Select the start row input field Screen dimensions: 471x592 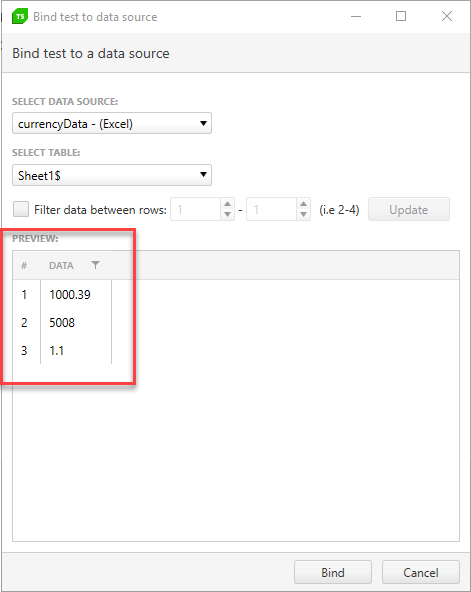[x=196, y=209]
